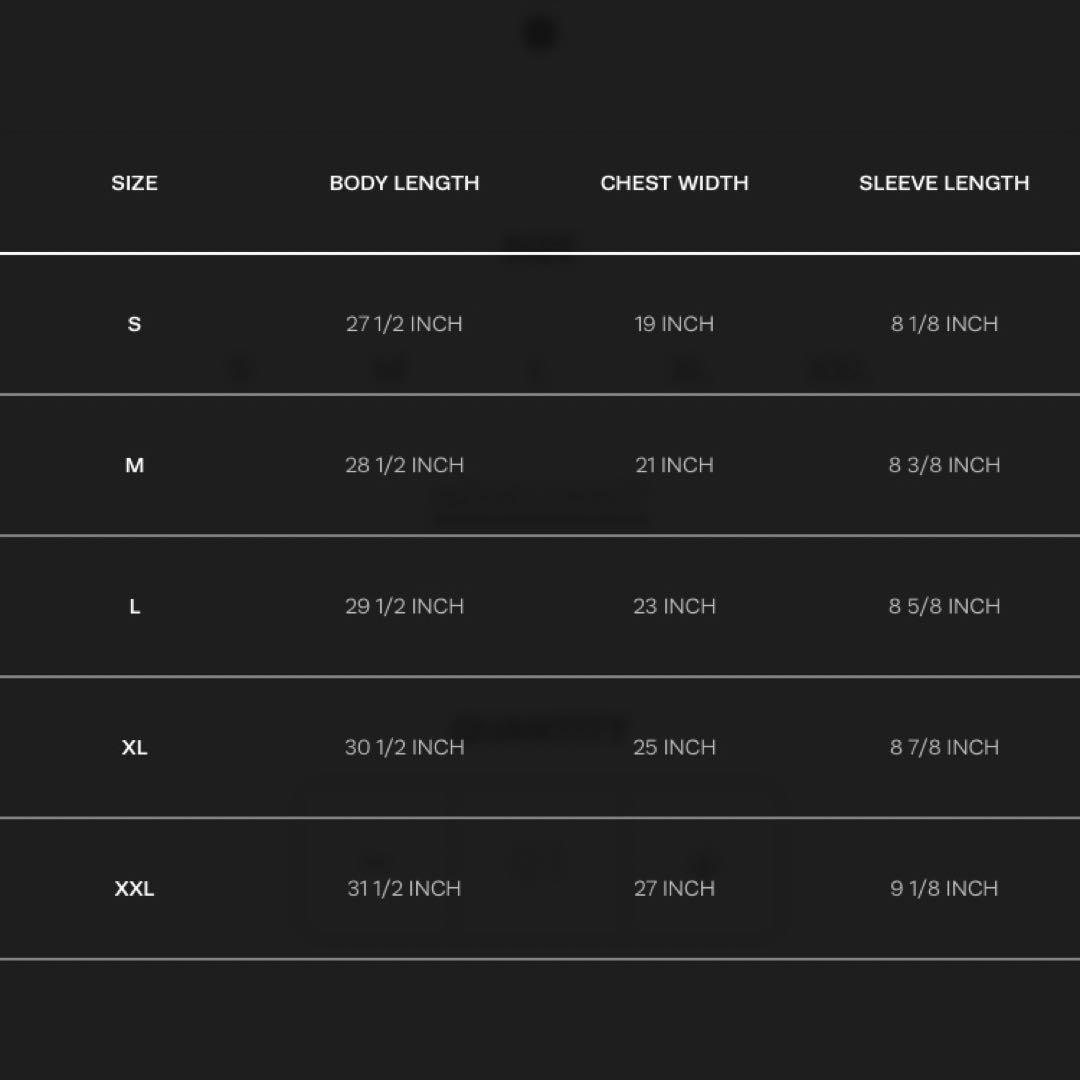
Task: Click the 29 1/2 INCH body length cell
Action: (x=404, y=606)
